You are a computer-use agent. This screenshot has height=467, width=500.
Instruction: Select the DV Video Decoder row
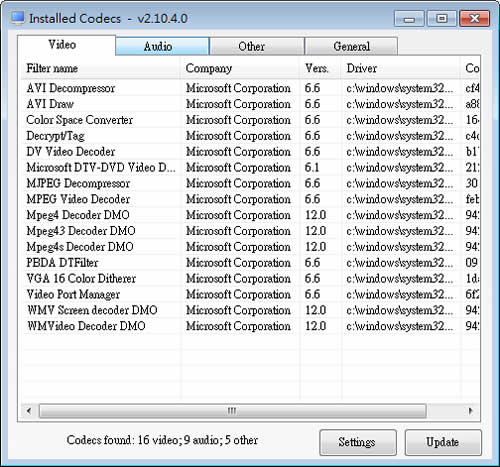coord(250,152)
